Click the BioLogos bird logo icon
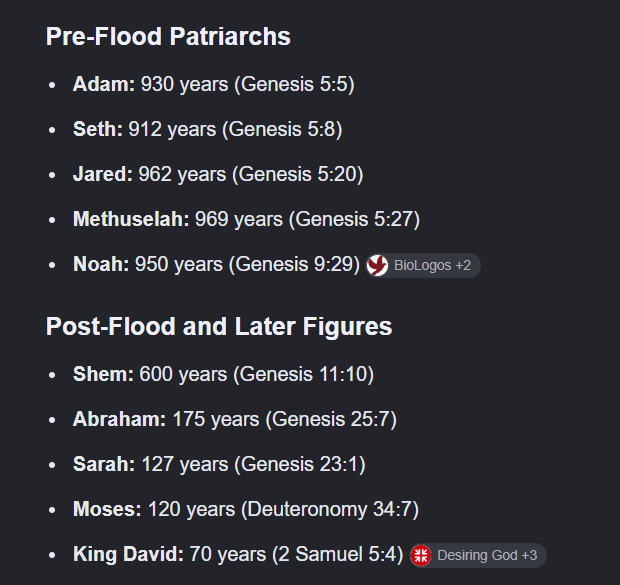 click(377, 265)
